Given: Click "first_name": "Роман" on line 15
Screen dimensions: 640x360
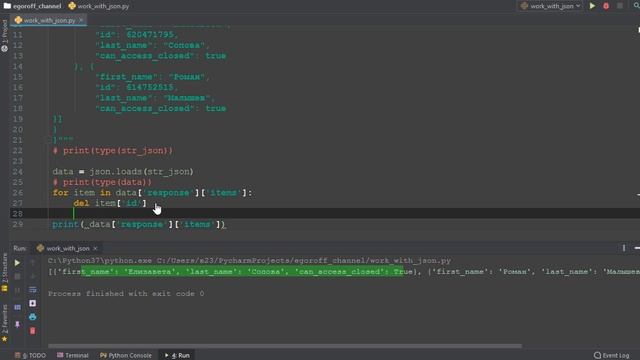Looking at the screenshot, I should pyautogui.click(x=152, y=77).
